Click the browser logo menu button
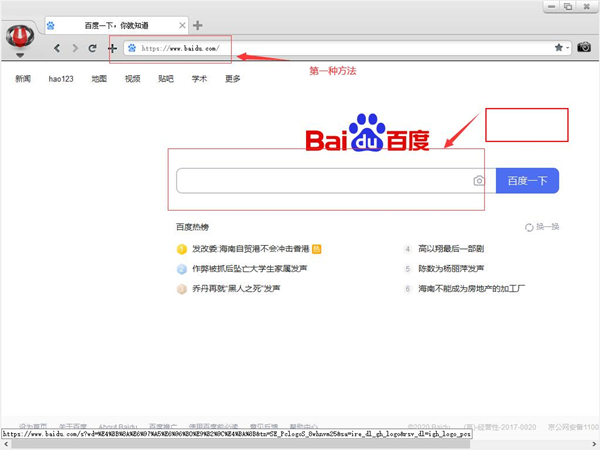Viewport: 600px width, 450px height. click(x=20, y=37)
